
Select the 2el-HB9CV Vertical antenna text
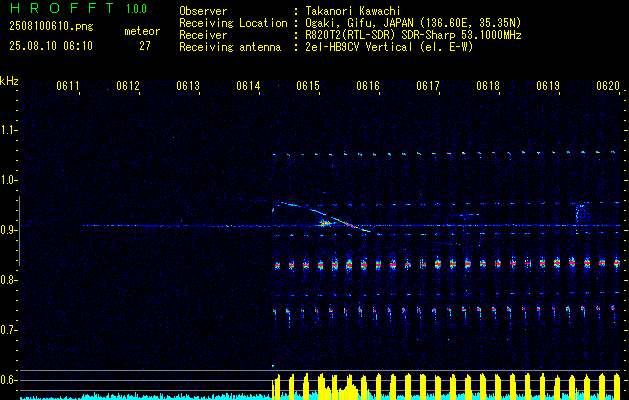[x=389, y=47]
